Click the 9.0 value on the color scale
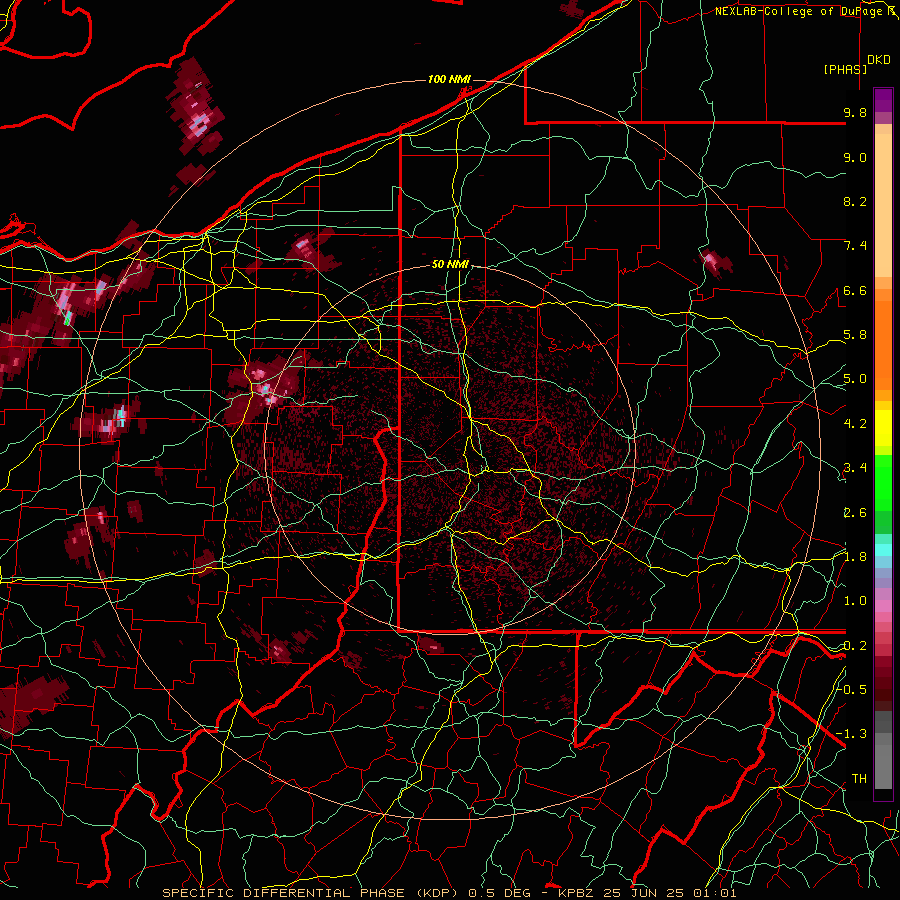The image size is (900, 900). pyautogui.click(x=855, y=157)
